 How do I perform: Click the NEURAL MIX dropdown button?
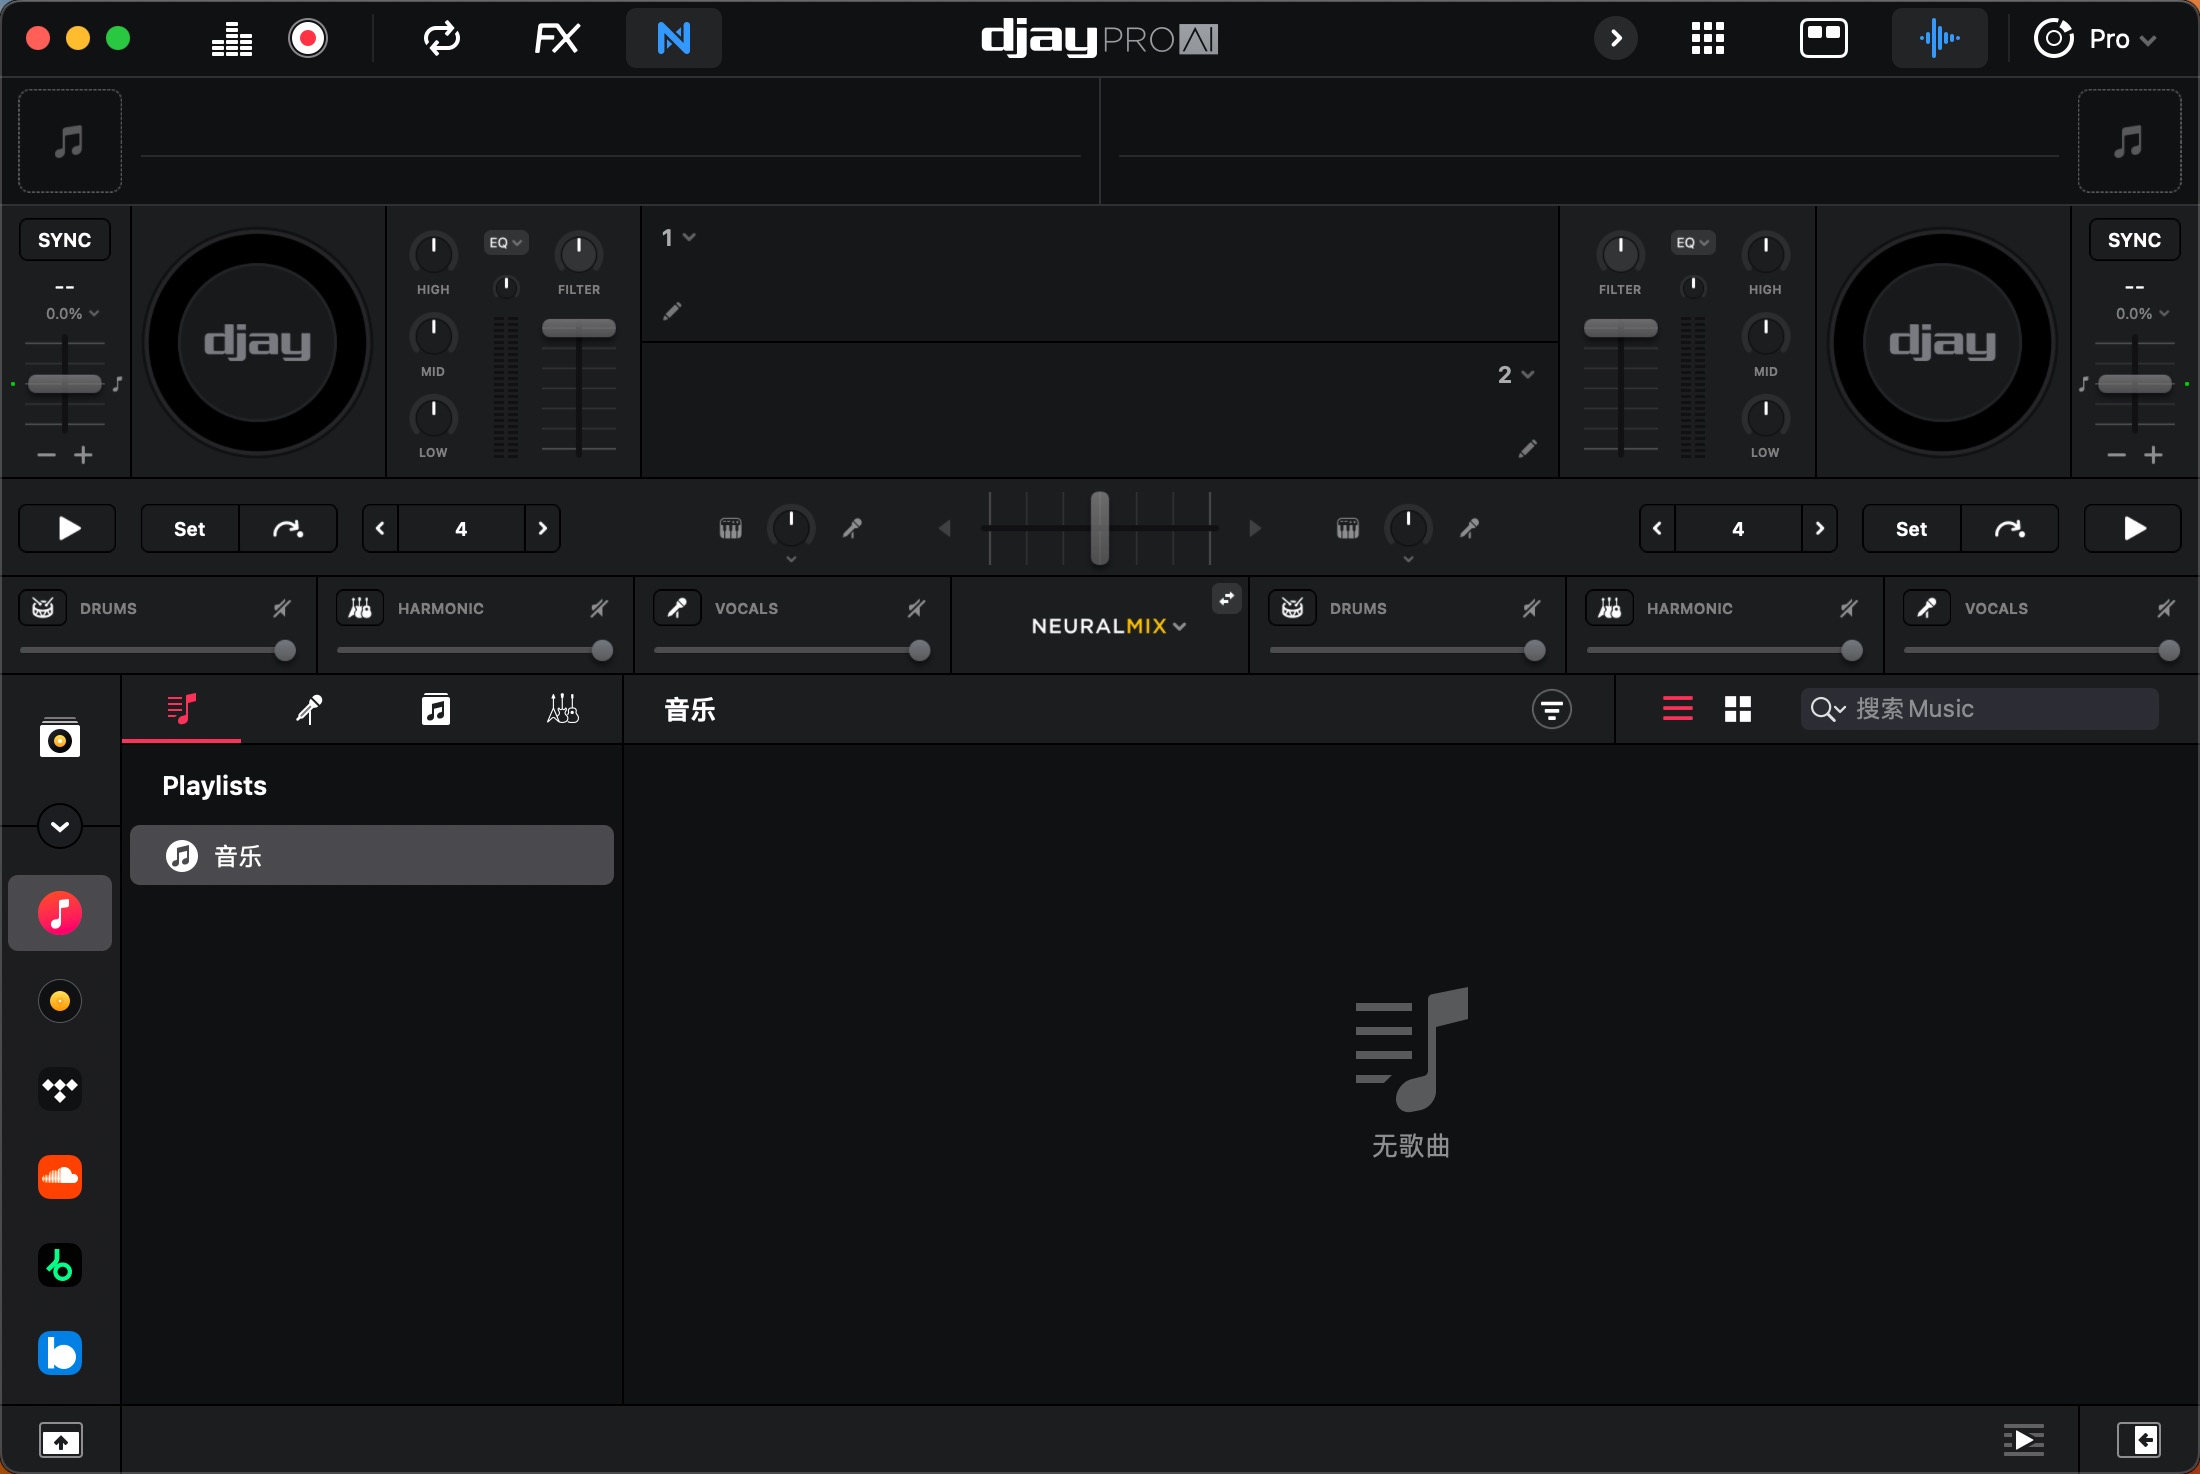coord(1107,625)
